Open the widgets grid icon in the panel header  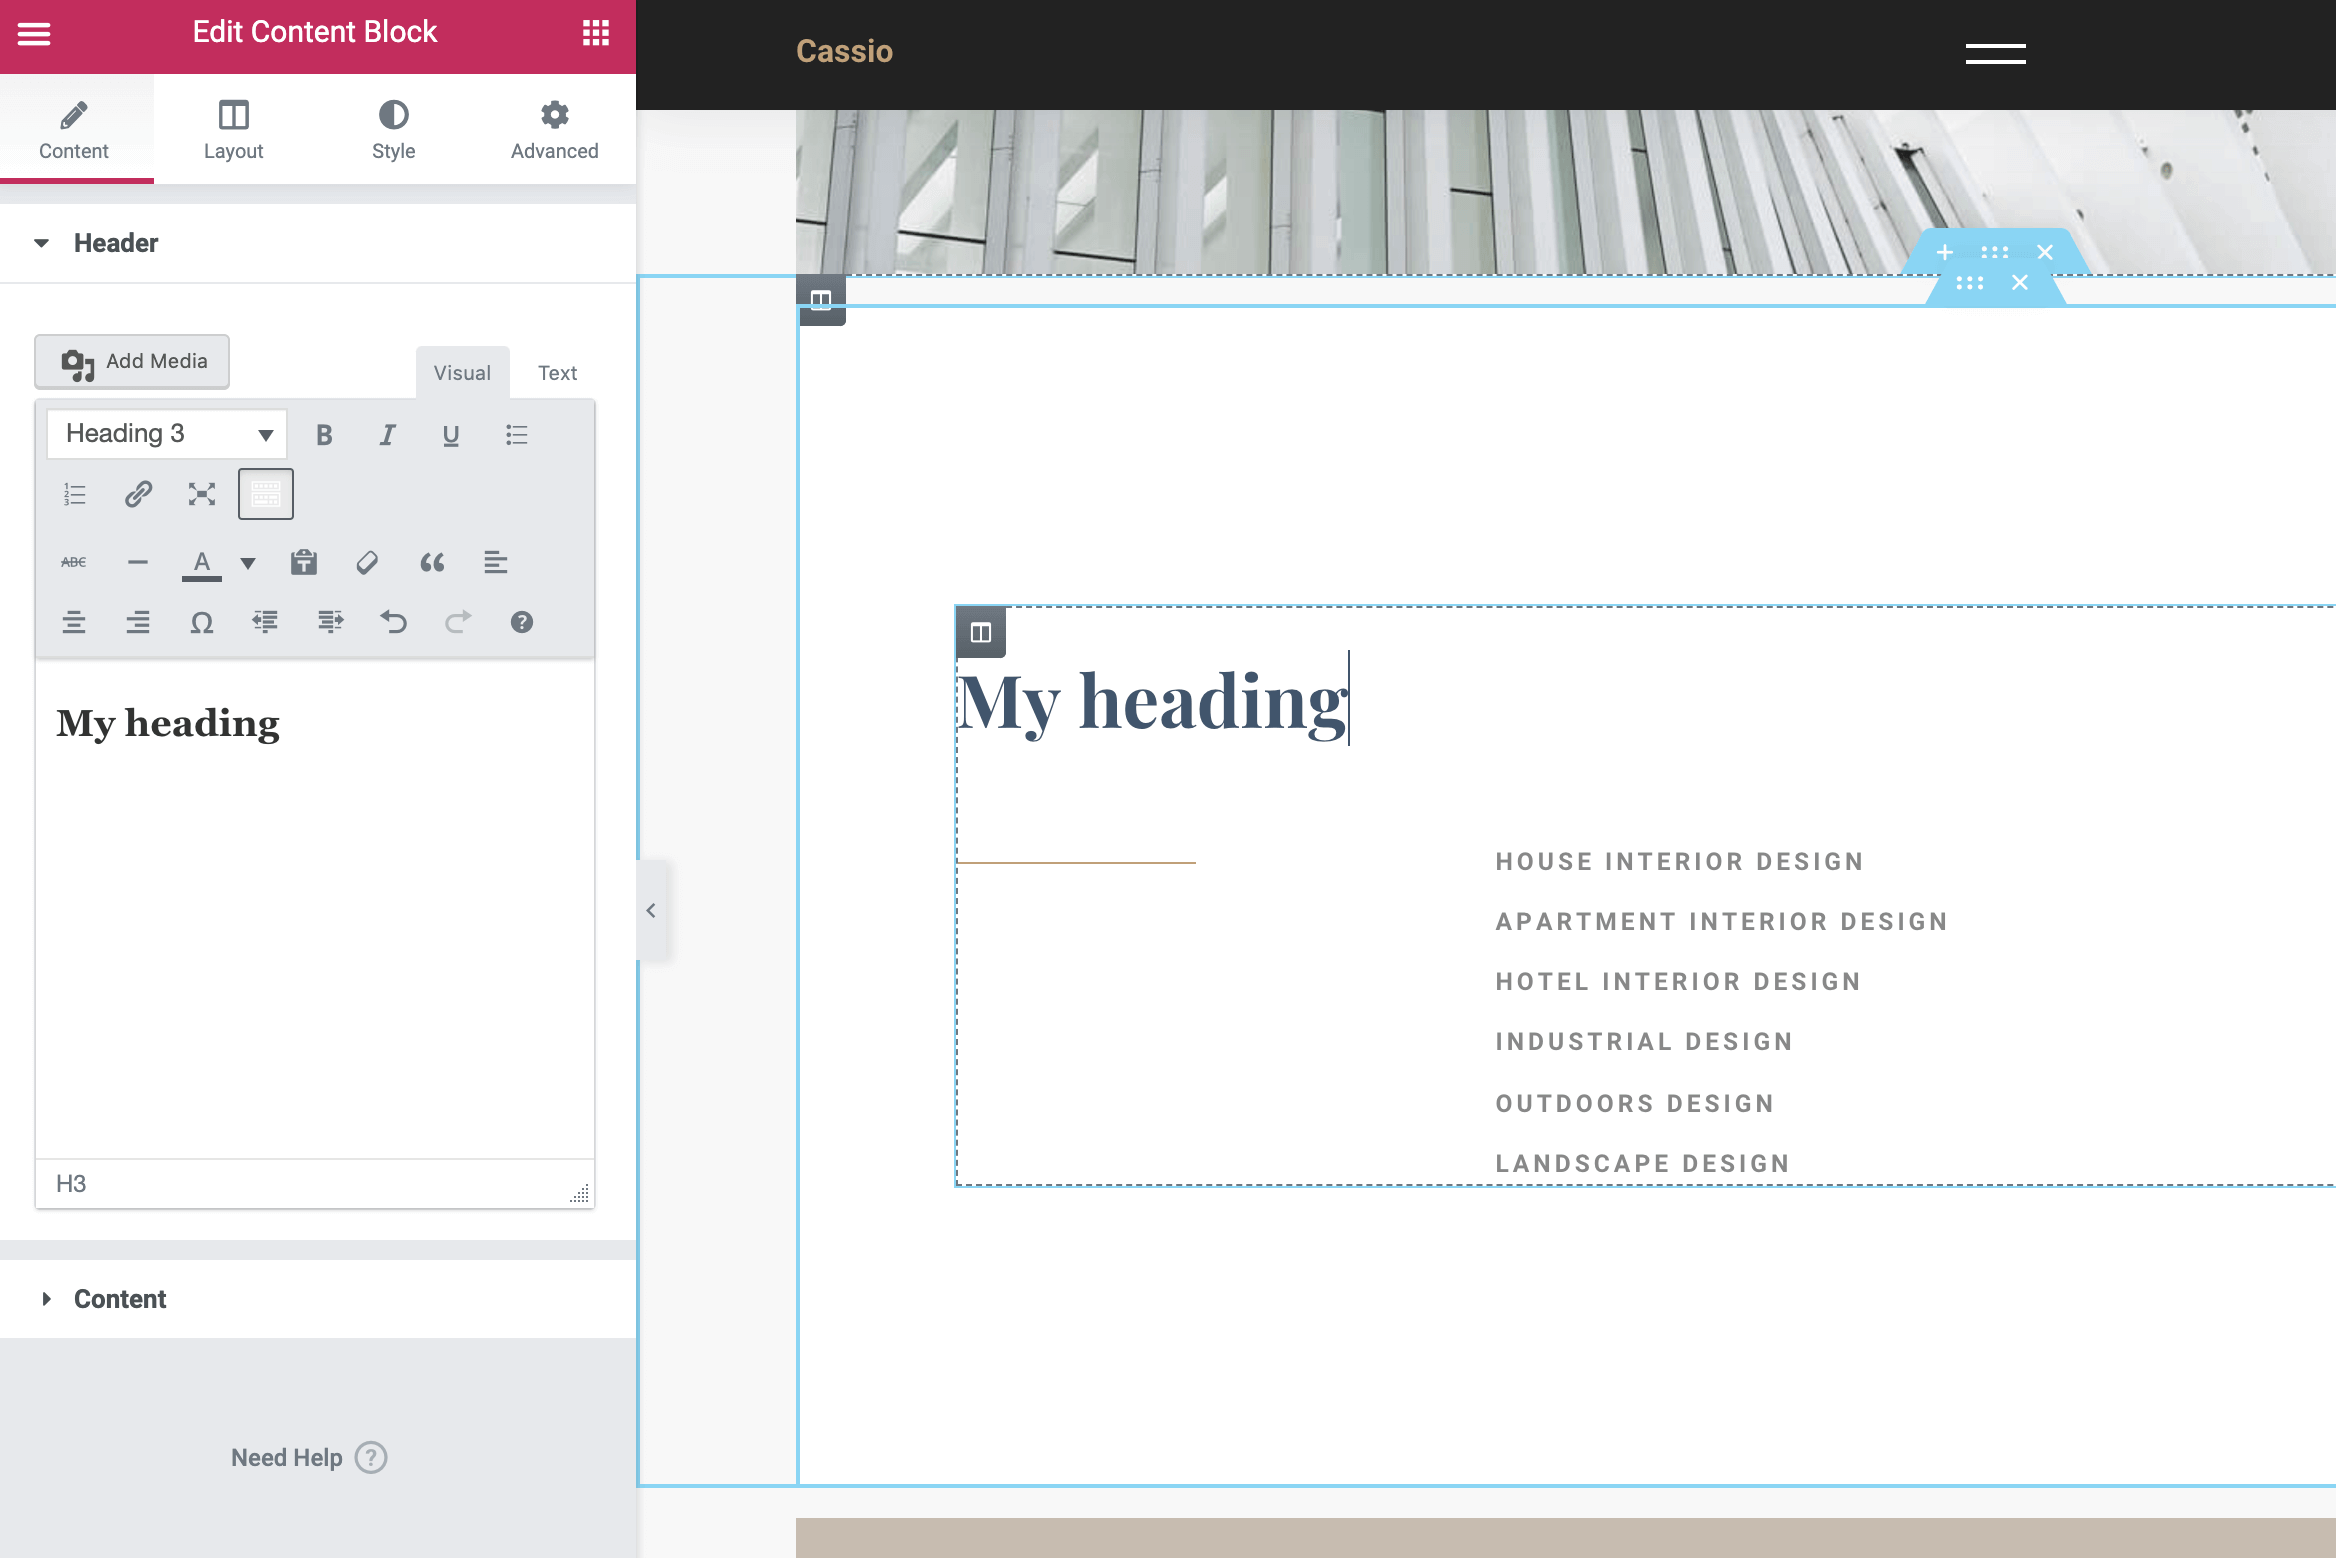pyautogui.click(x=596, y=33)
